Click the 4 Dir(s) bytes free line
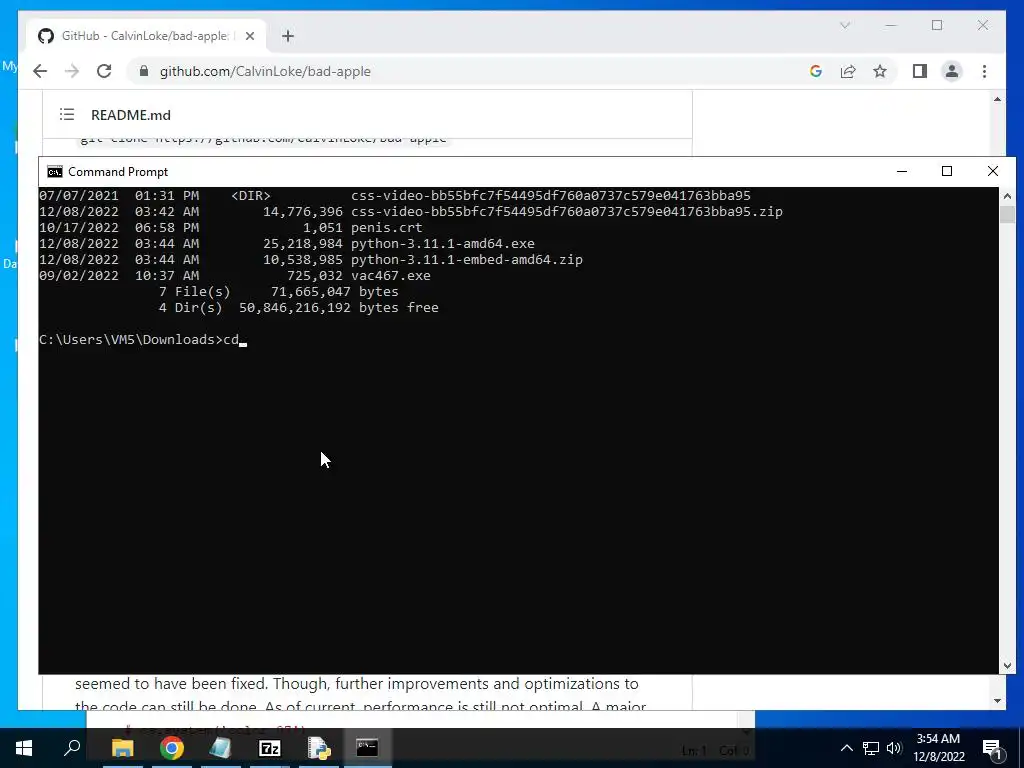Screen dimensions: 1024x768 [x=298, y=308]
